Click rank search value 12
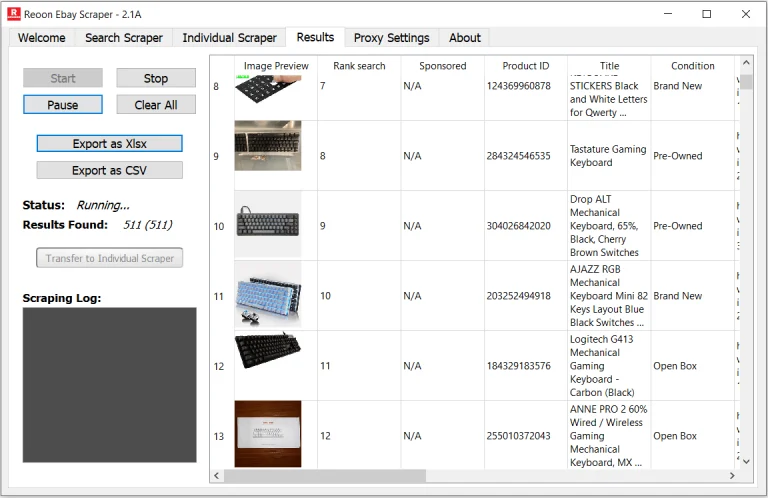This screenshot has height=498, width=768. click(325, 436)
